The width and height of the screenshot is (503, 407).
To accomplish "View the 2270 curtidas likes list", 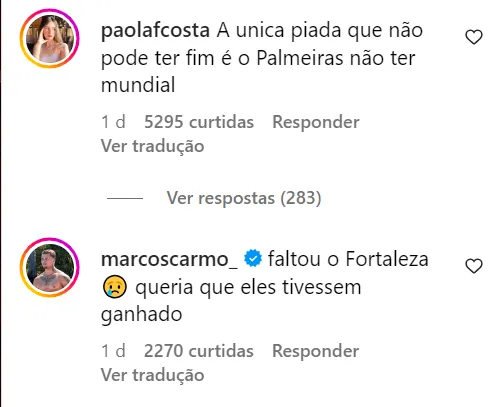I will point(199,351).
